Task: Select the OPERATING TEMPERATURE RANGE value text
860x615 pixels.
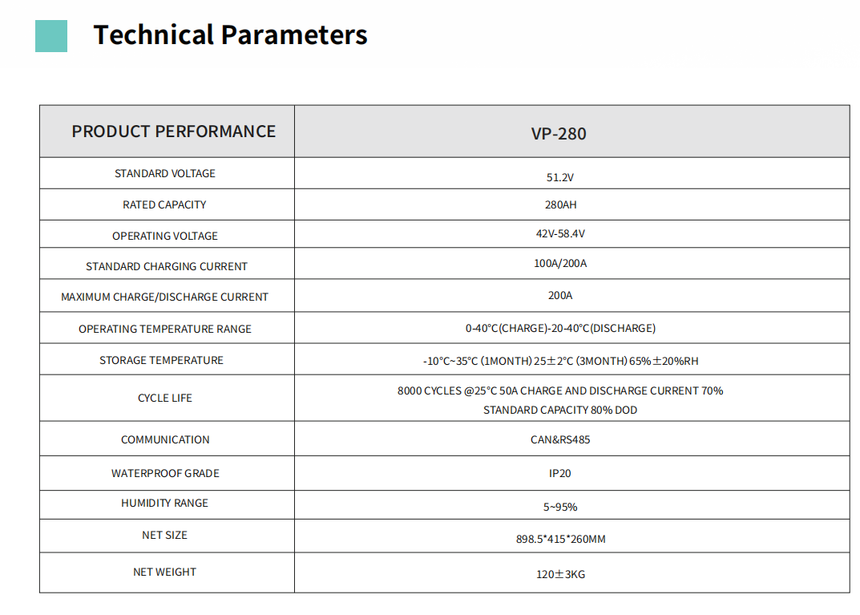Action: (561, 328)
